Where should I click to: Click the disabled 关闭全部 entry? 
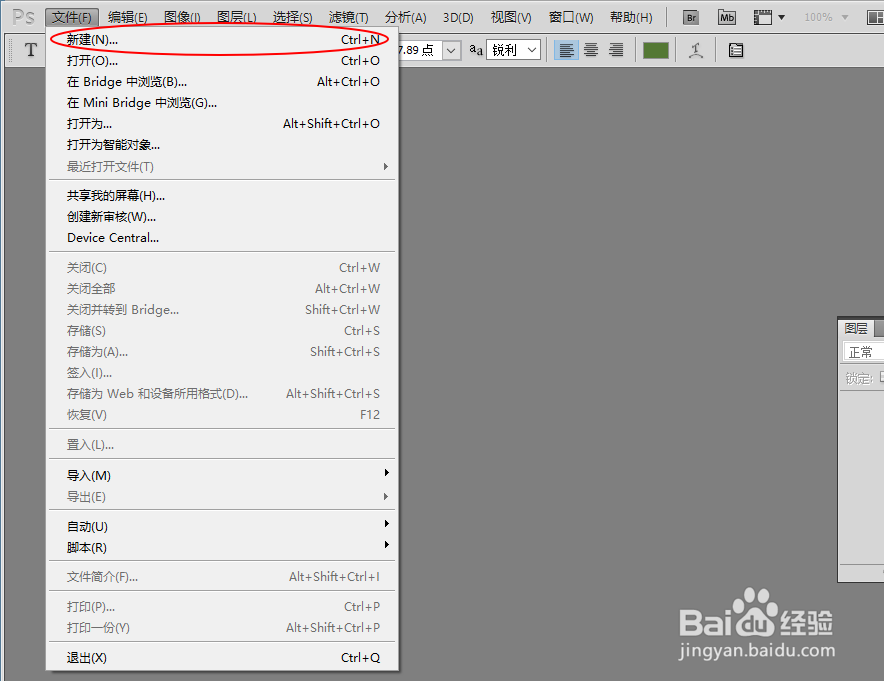point(222,289)
